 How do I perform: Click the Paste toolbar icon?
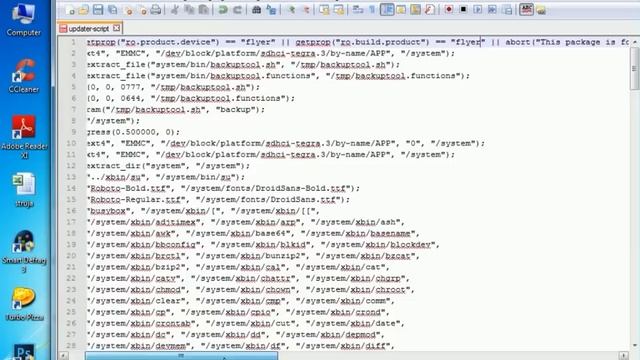coord(203,10)
